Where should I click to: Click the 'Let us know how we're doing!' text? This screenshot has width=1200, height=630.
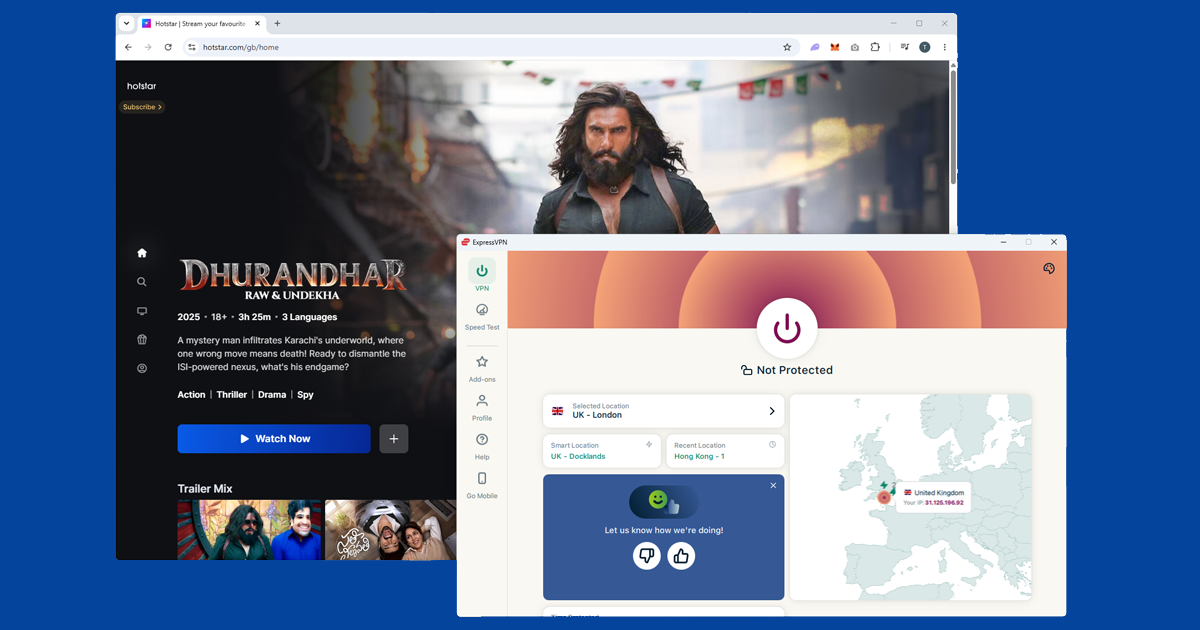(664, 530)
